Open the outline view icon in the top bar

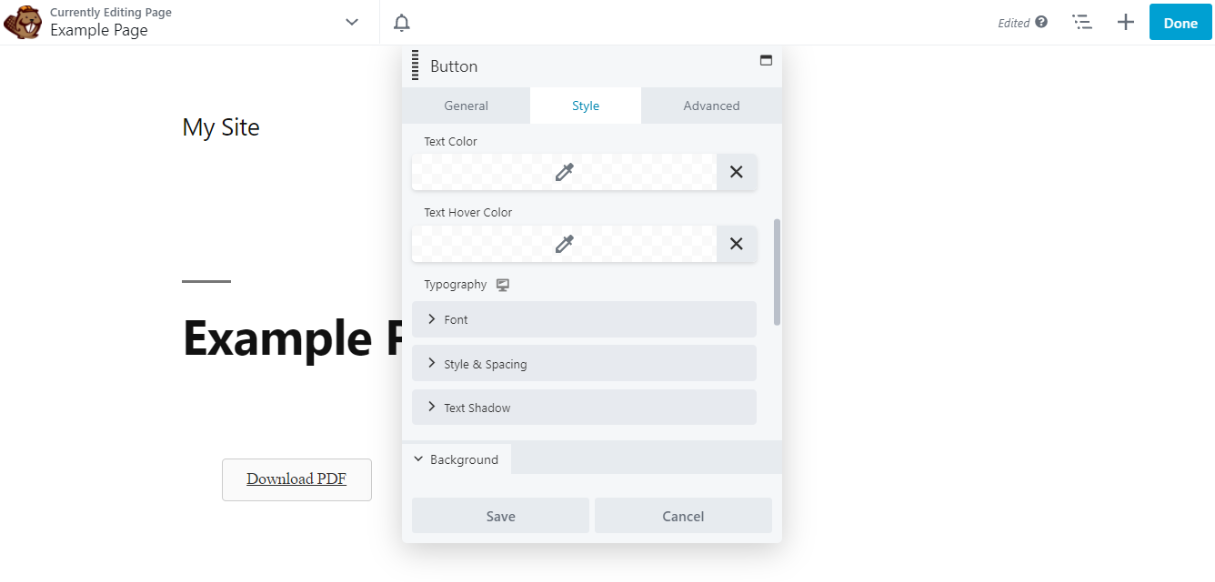[1082, 21]
